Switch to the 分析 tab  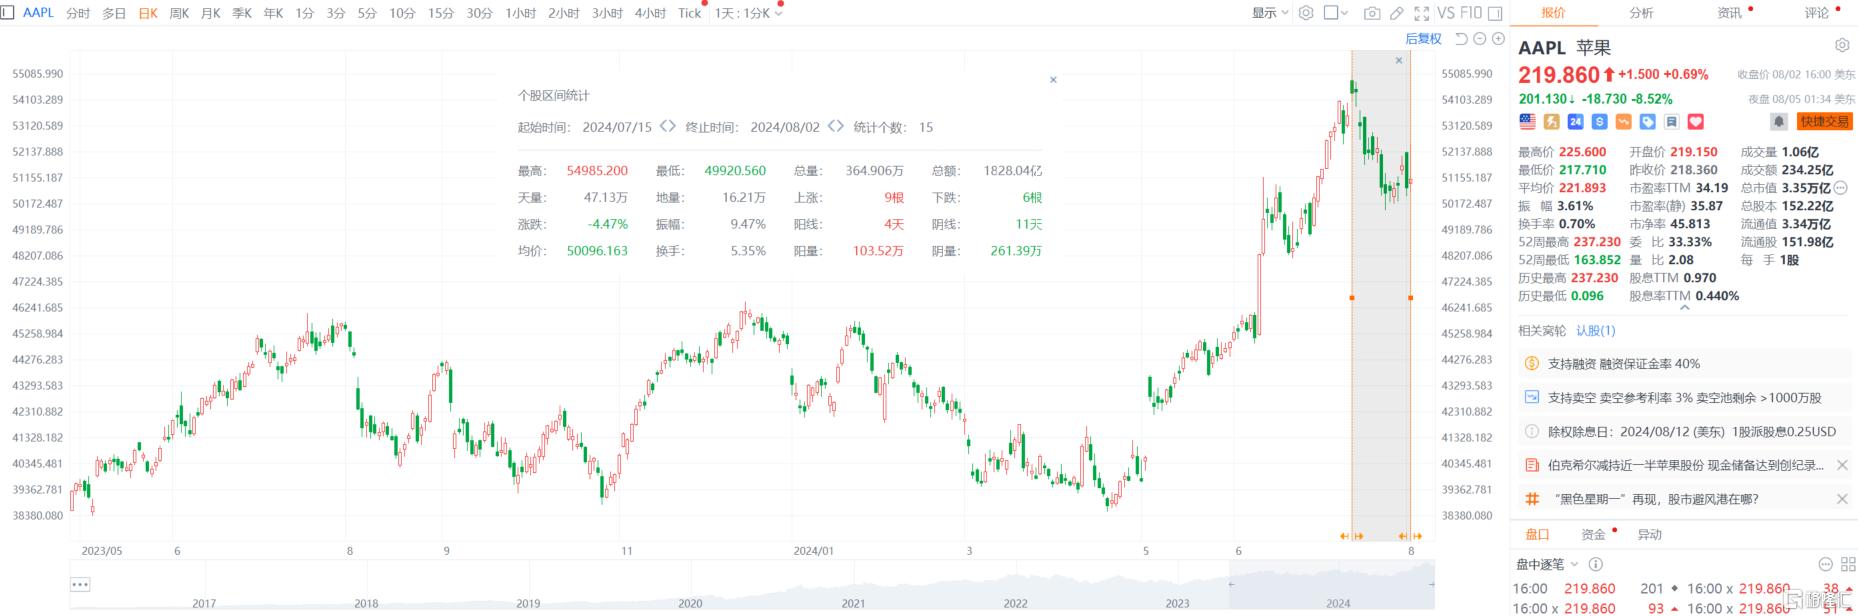pyautogui.click(x=1641, y=13)
